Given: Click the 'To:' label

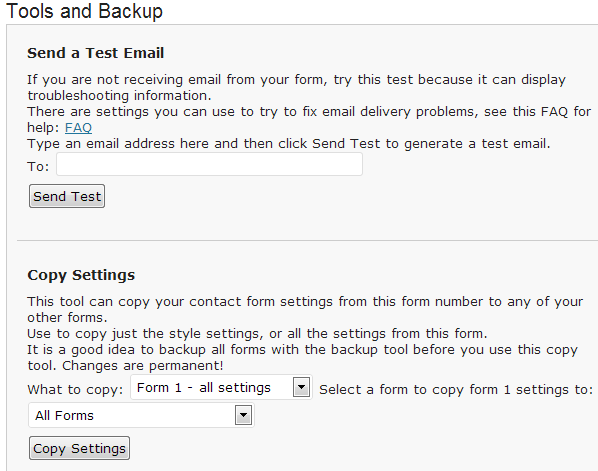Looking at the screenshot, I should [x=38, y=167].
